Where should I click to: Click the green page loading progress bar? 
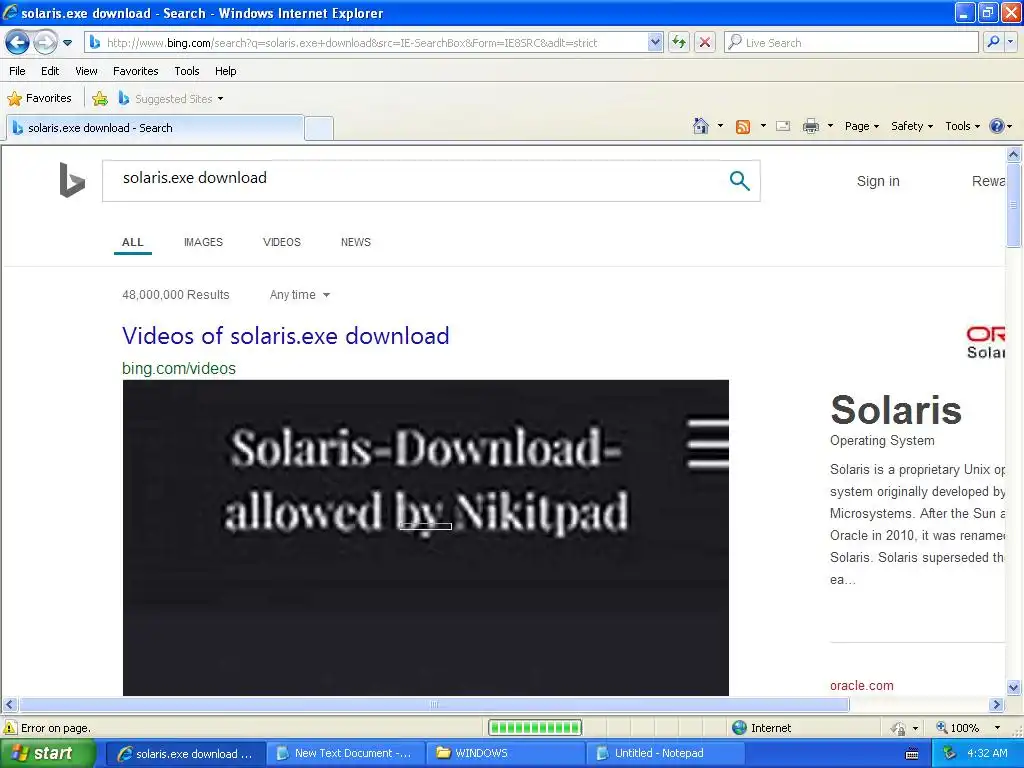pos(535,728)
